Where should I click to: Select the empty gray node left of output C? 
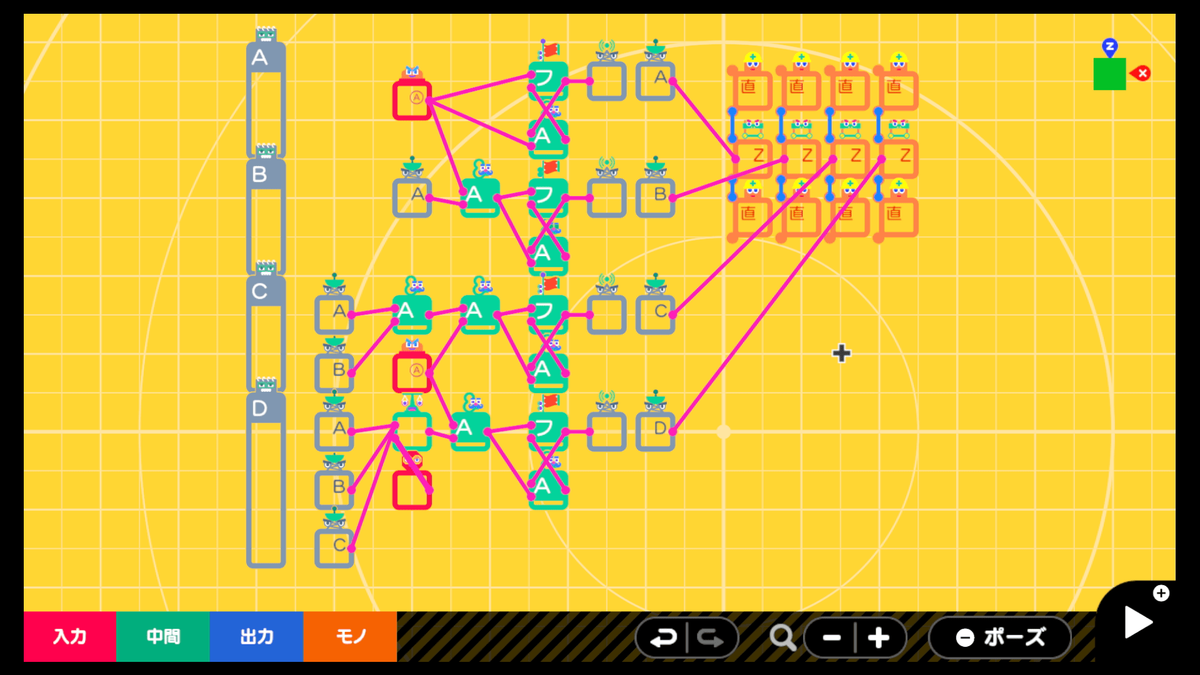pos(606,314)
